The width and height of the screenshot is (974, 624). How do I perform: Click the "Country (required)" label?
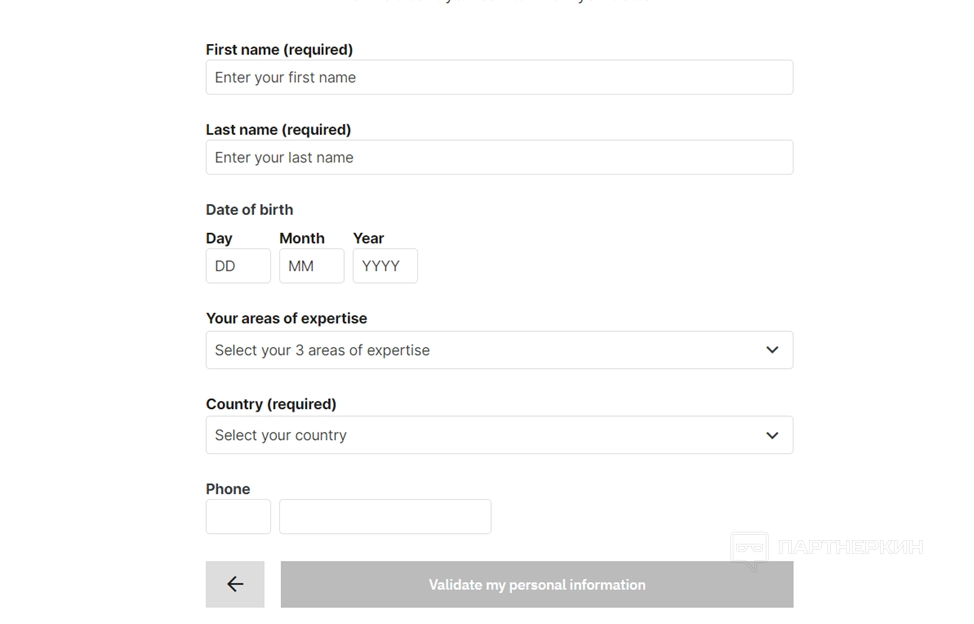click(x=271, y=404)
